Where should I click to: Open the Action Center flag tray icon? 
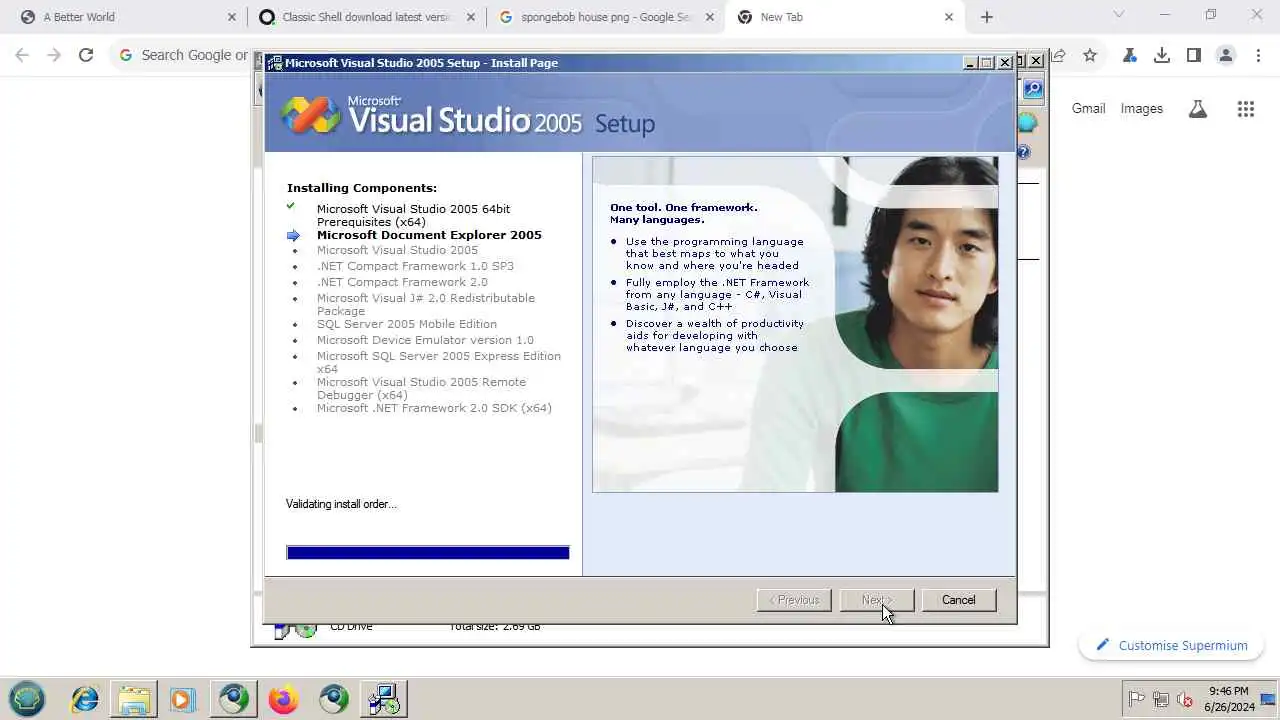1136,699
